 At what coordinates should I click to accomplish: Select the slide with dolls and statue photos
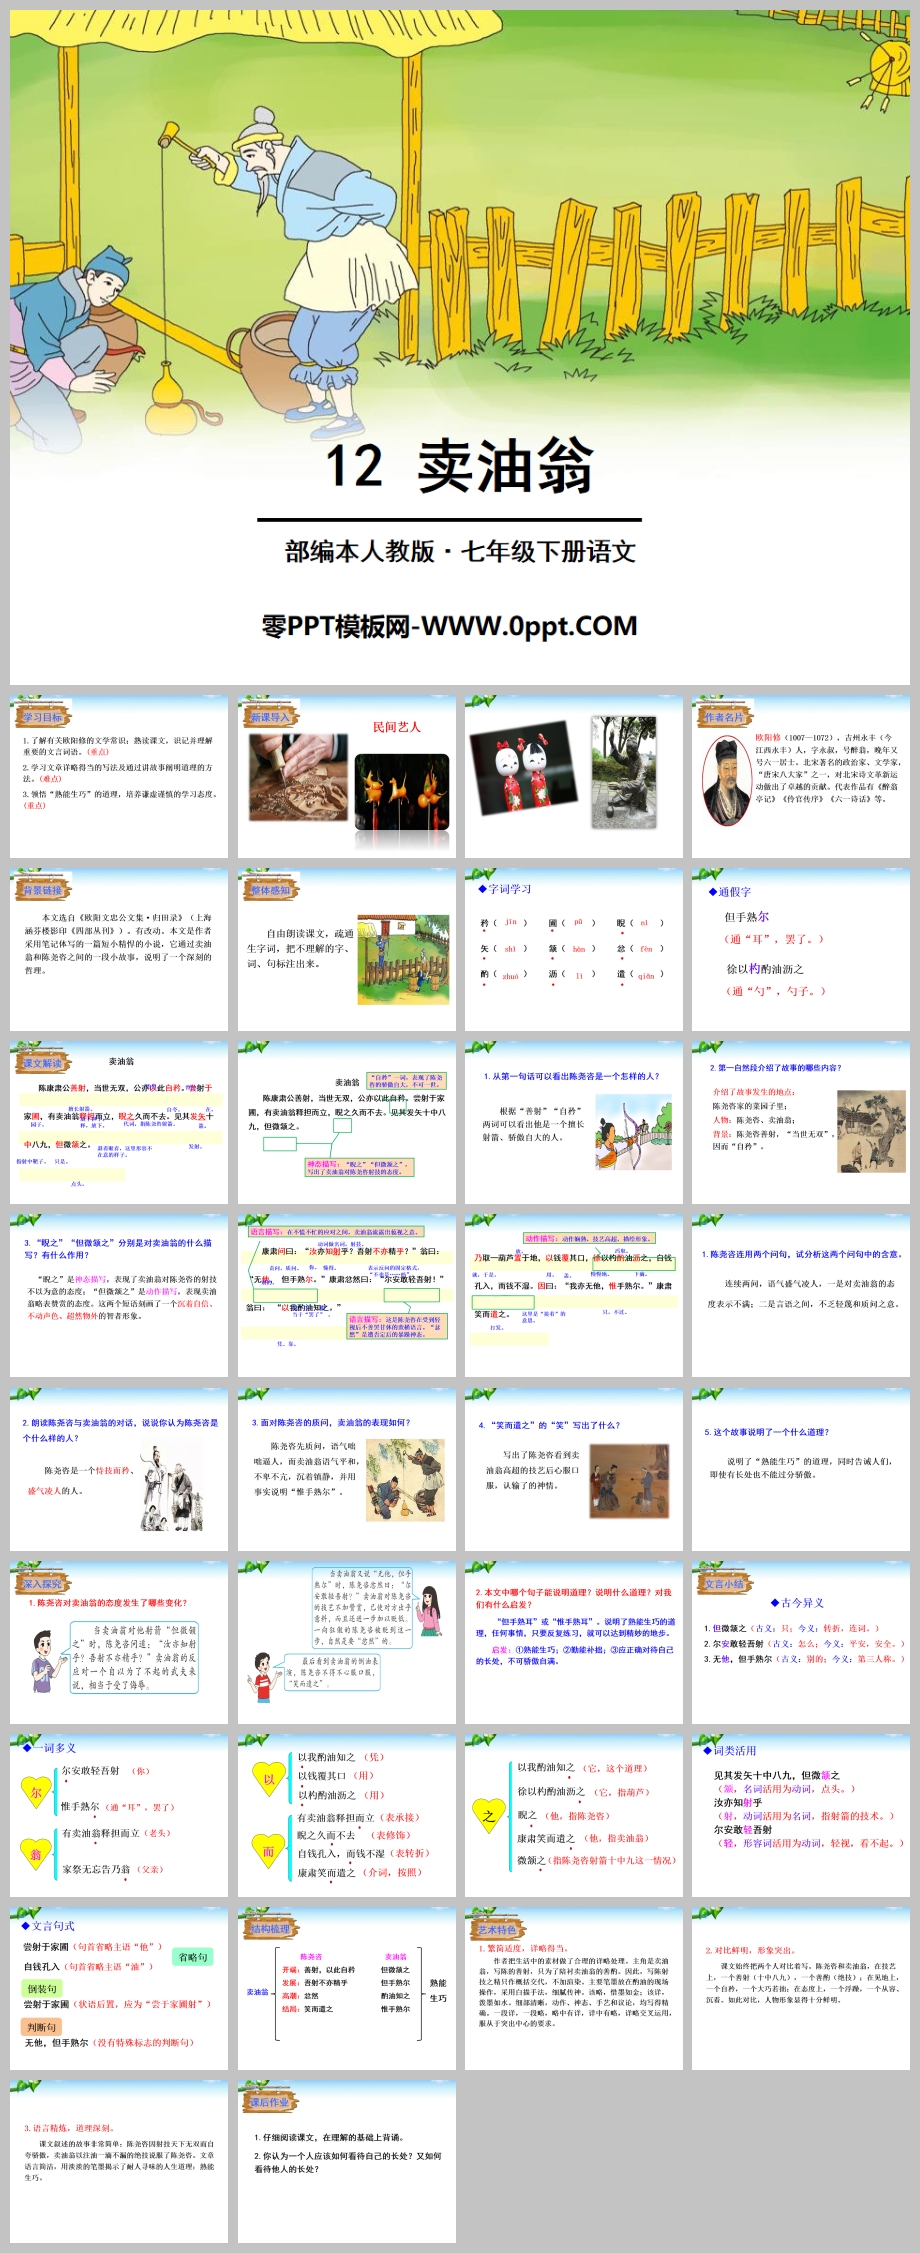[x=574, y=776]
